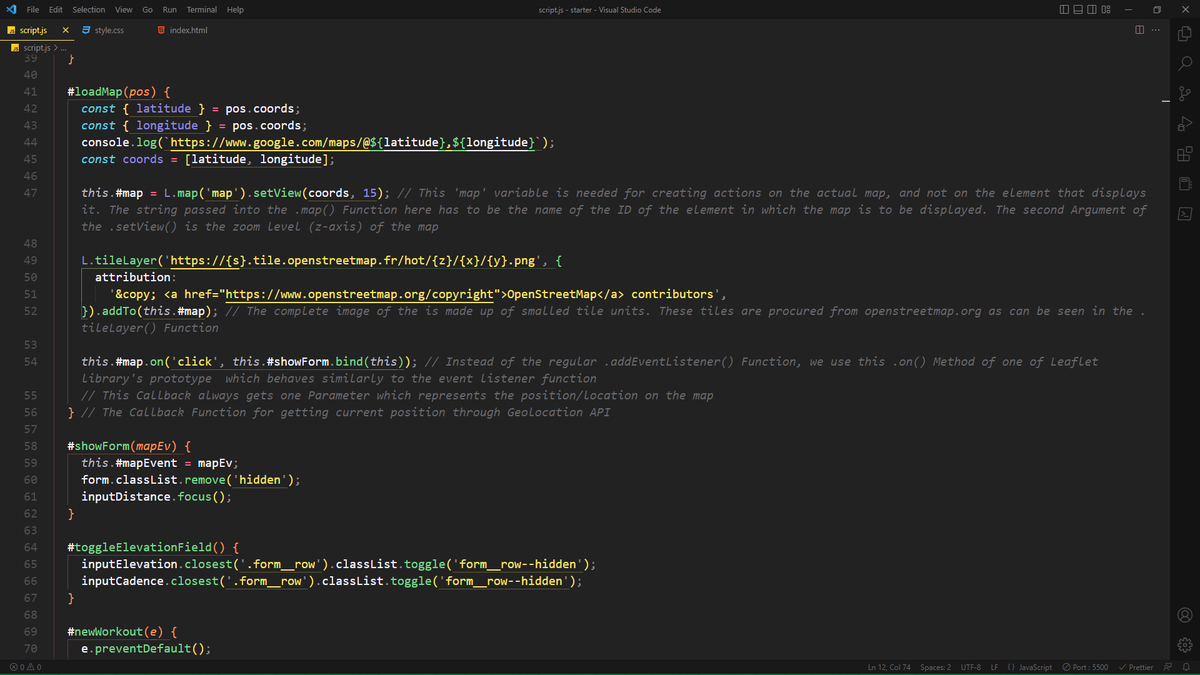The image size is (1200, 675).
Task: Open the Terminal menu
Action: (x=202, y=9)
